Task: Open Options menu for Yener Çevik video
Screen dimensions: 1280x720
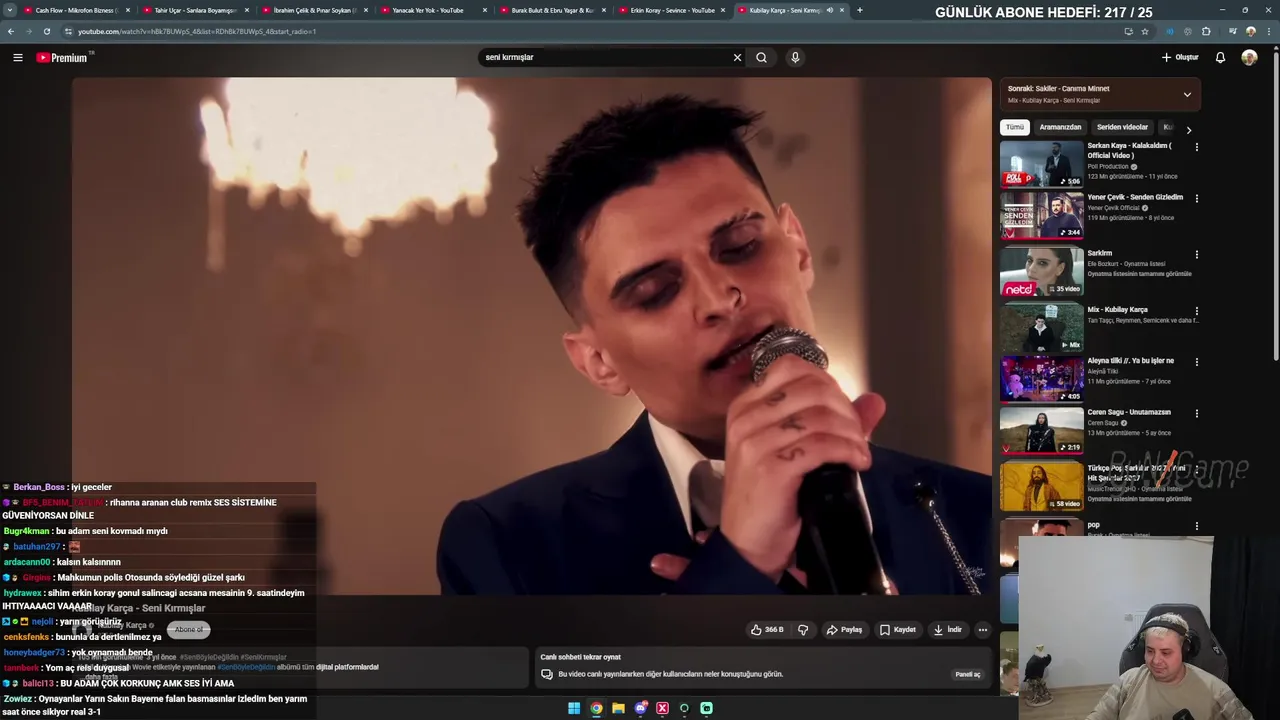Action: click(x=1196, y=199)
